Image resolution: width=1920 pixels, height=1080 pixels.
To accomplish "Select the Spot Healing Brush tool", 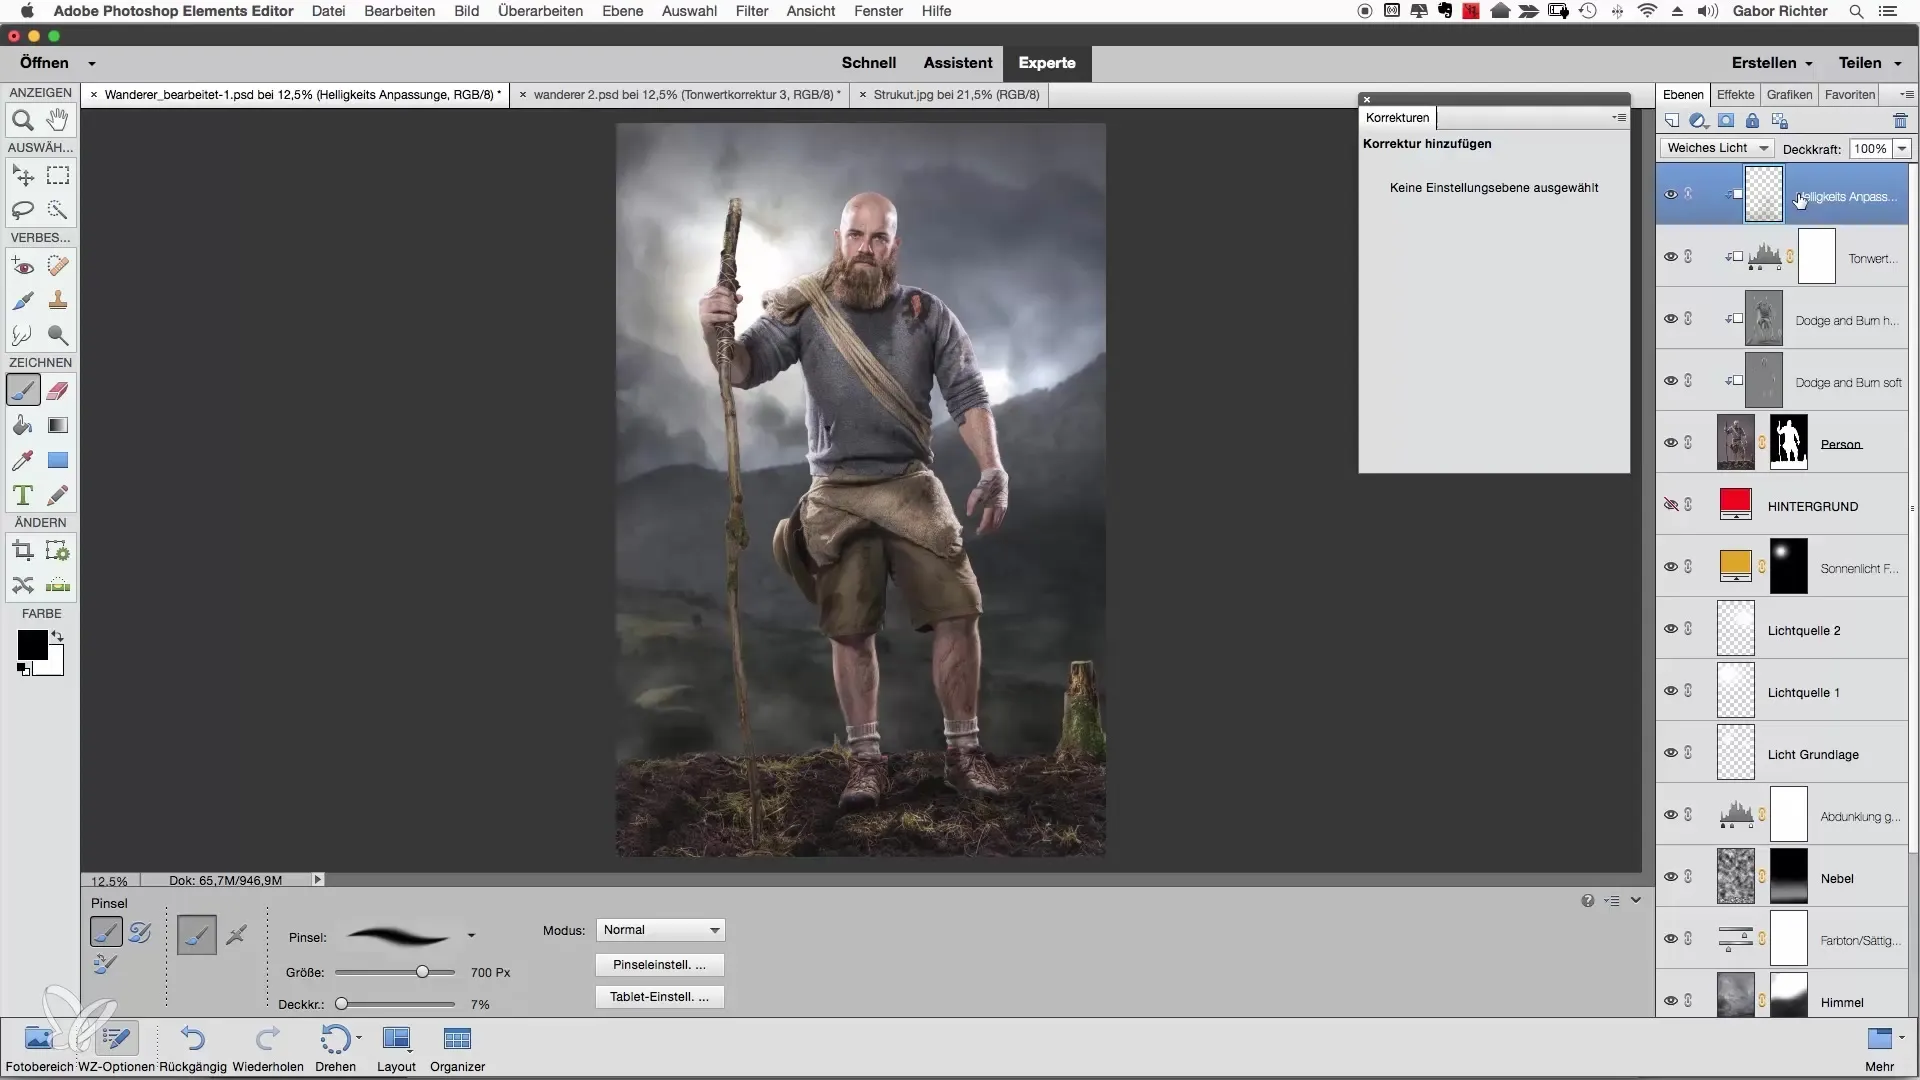I will click(58, 266).
